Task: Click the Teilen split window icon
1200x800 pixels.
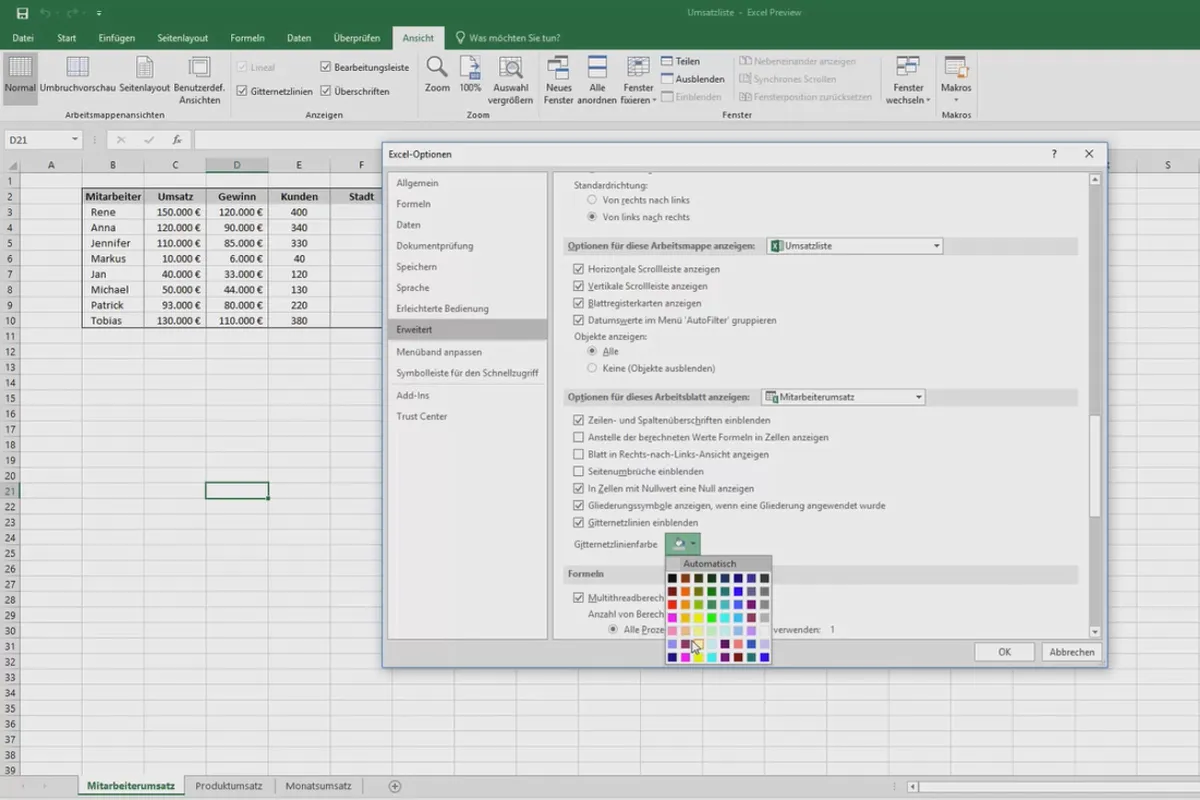Action: click(x=668, y=62)
